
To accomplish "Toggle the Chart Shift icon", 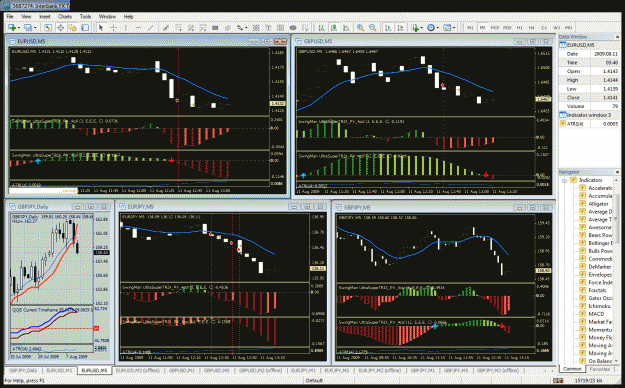I will (401, 28).
